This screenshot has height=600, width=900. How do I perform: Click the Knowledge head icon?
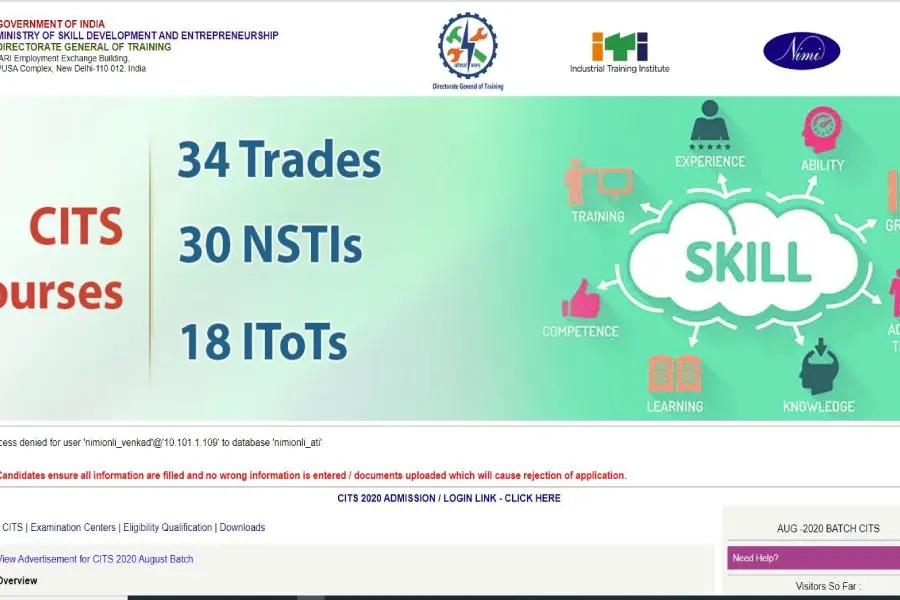click(818, 367)
